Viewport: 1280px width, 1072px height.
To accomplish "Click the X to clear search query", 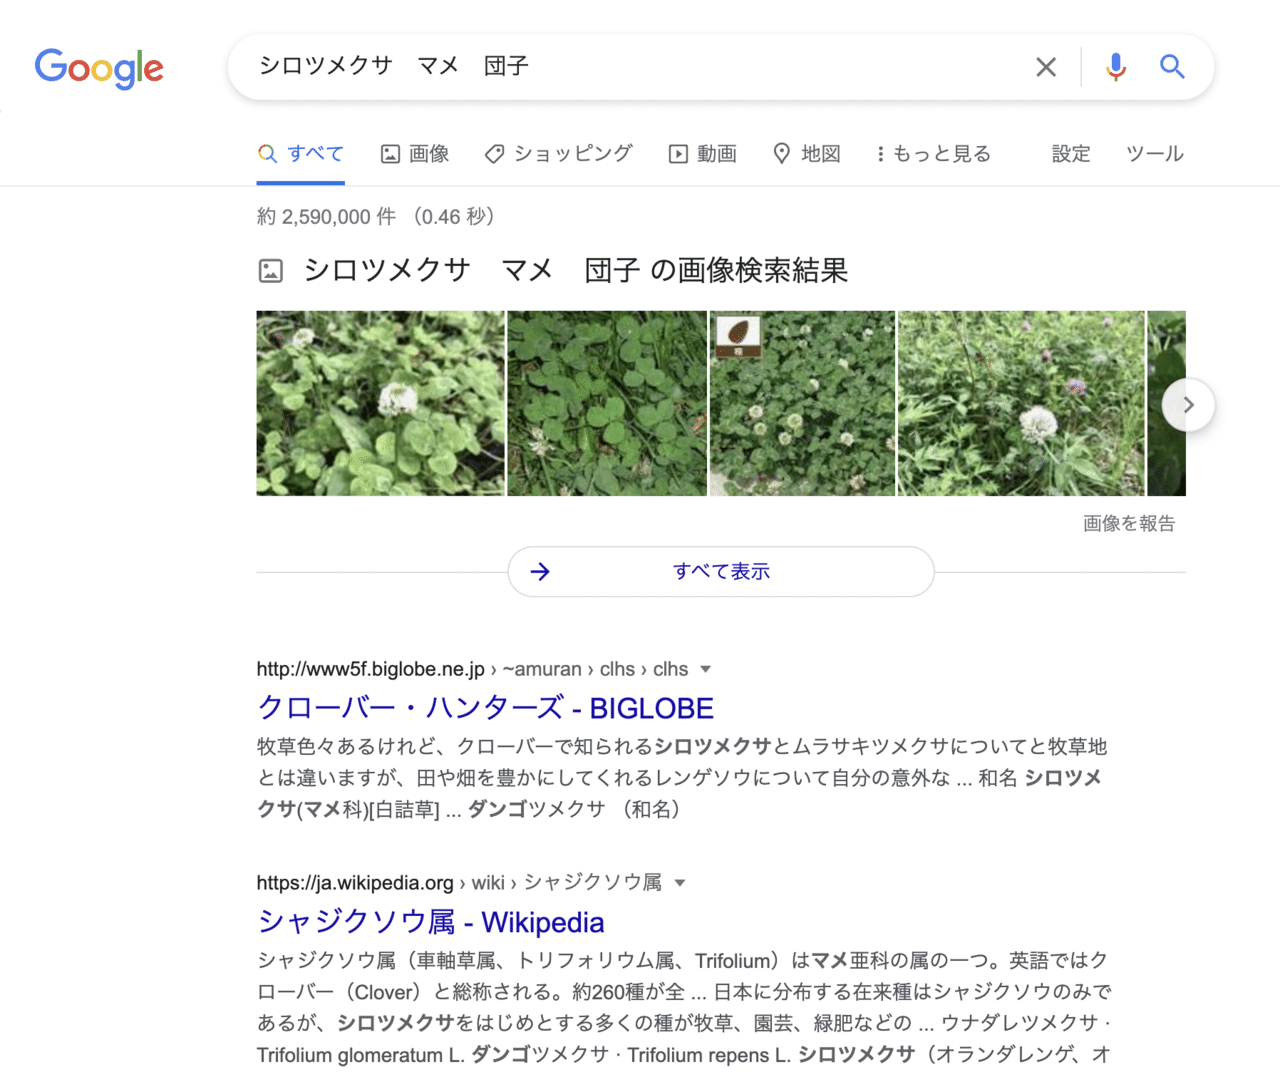I will [x=1045, y=66].
